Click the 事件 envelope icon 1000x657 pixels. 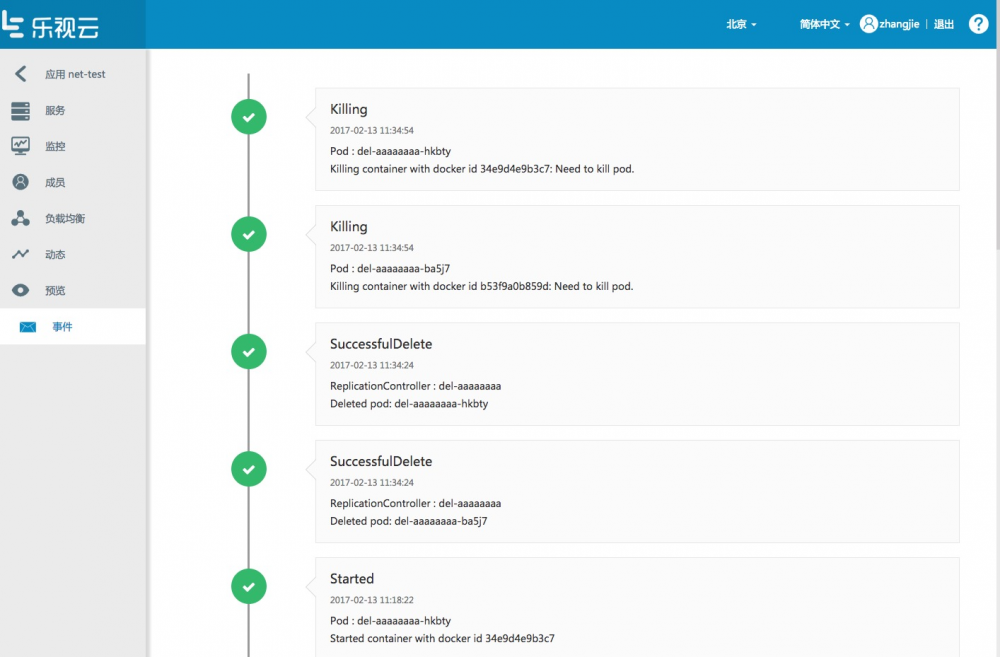point(28,327)
